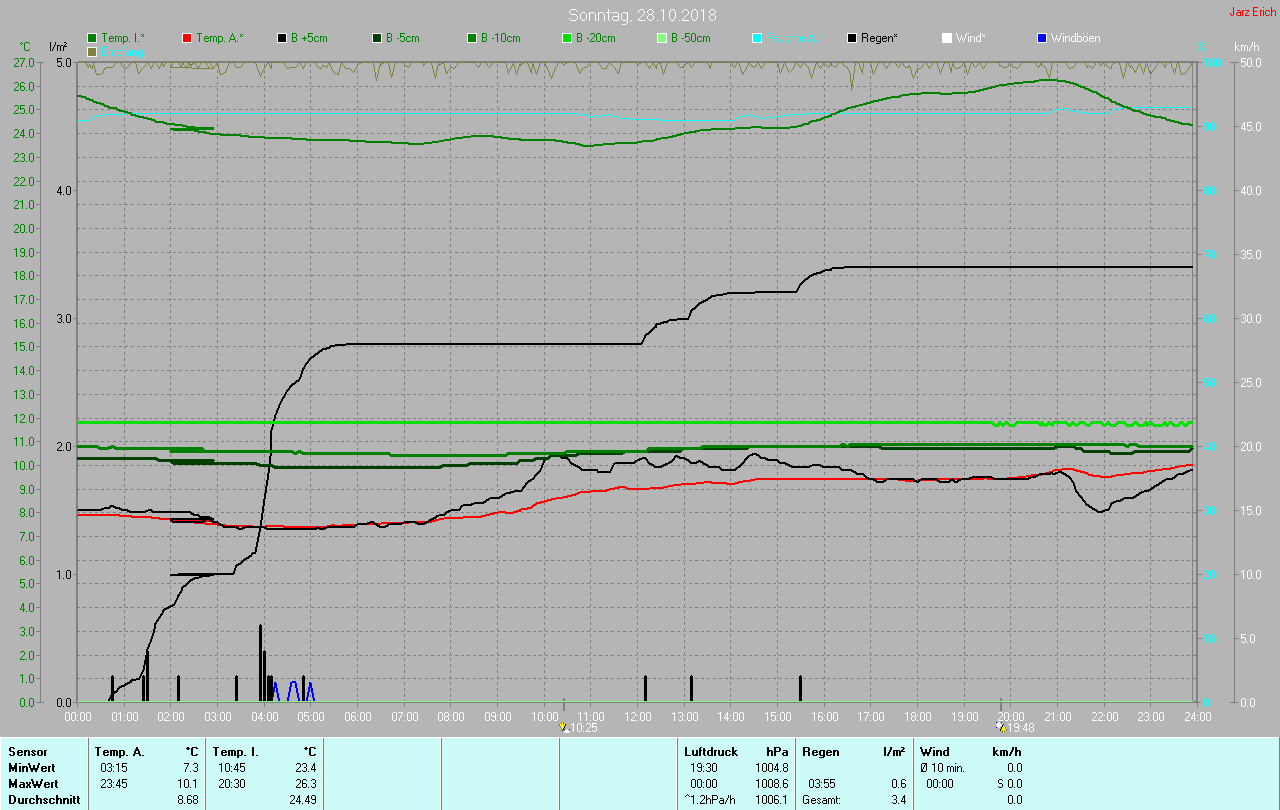Click the marker icon at 19:48
The height and width of the screenshot is (810, 1280).
[x=1000, y=728]
